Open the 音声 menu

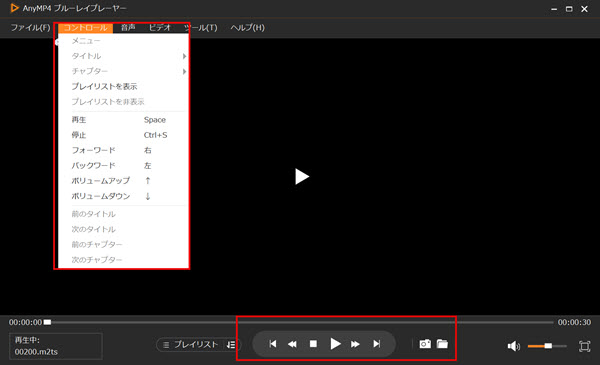(x=128, y=28)
